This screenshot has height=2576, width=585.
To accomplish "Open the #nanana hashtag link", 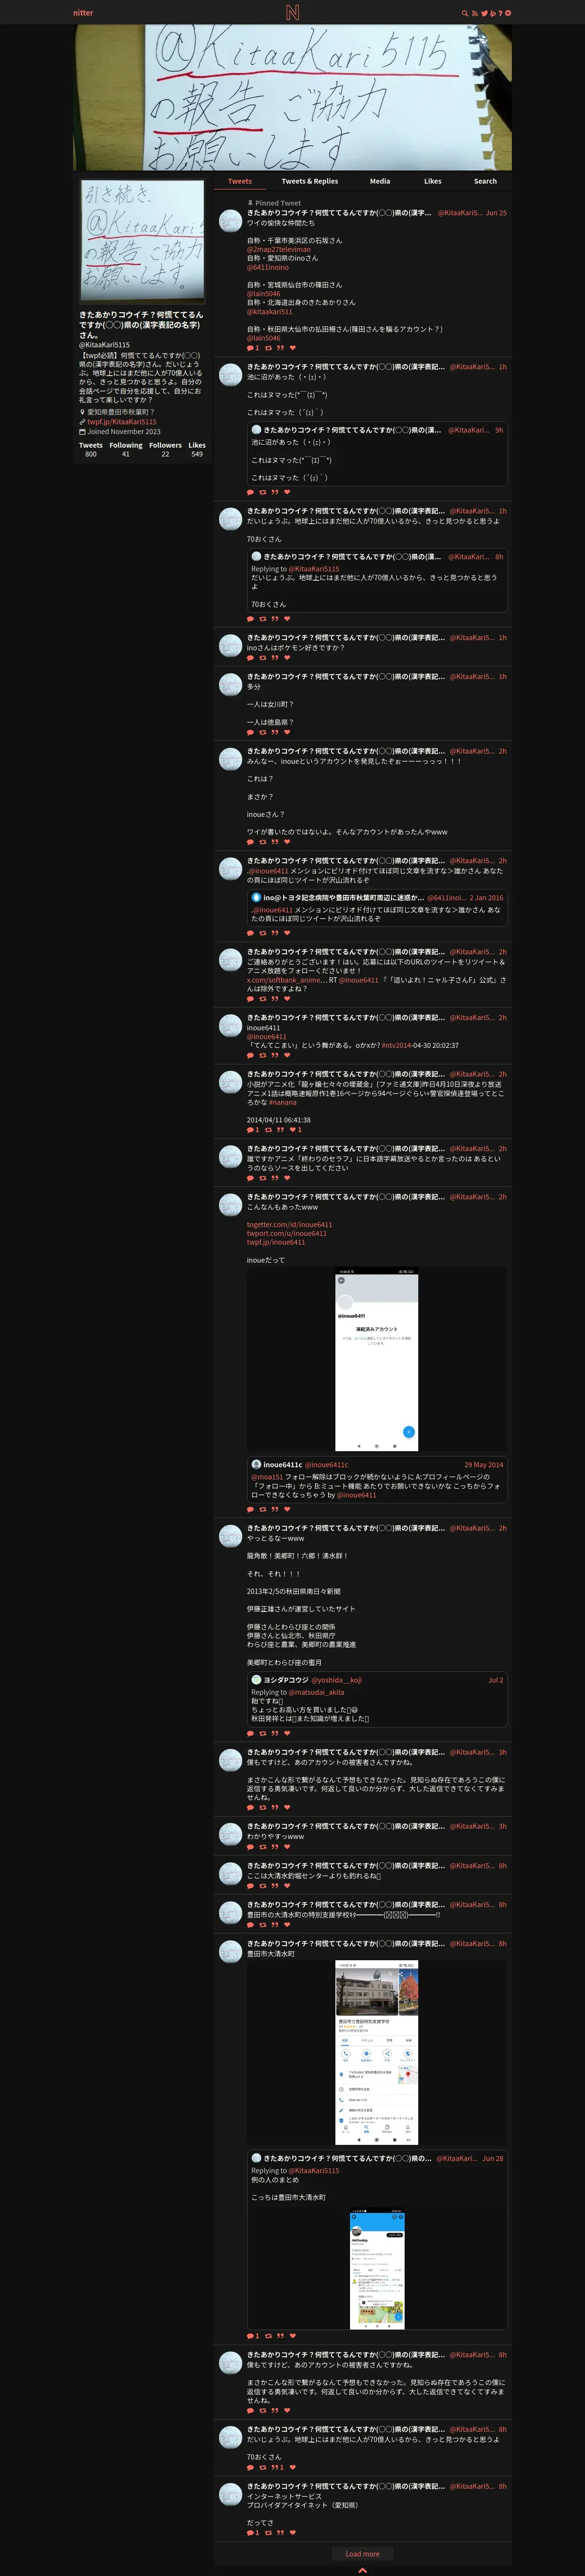I will [283, 1103].
